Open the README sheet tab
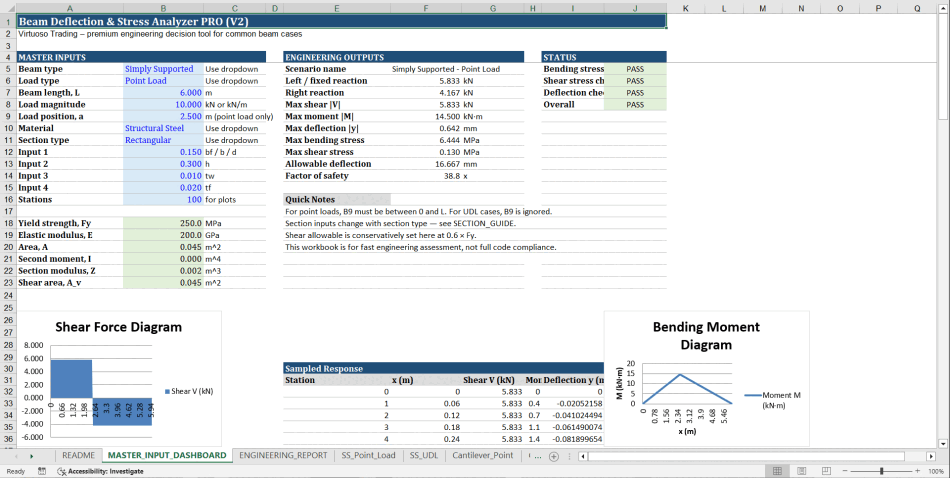Image resolution: width=950 pixels, height=478 pixels. 78,456
